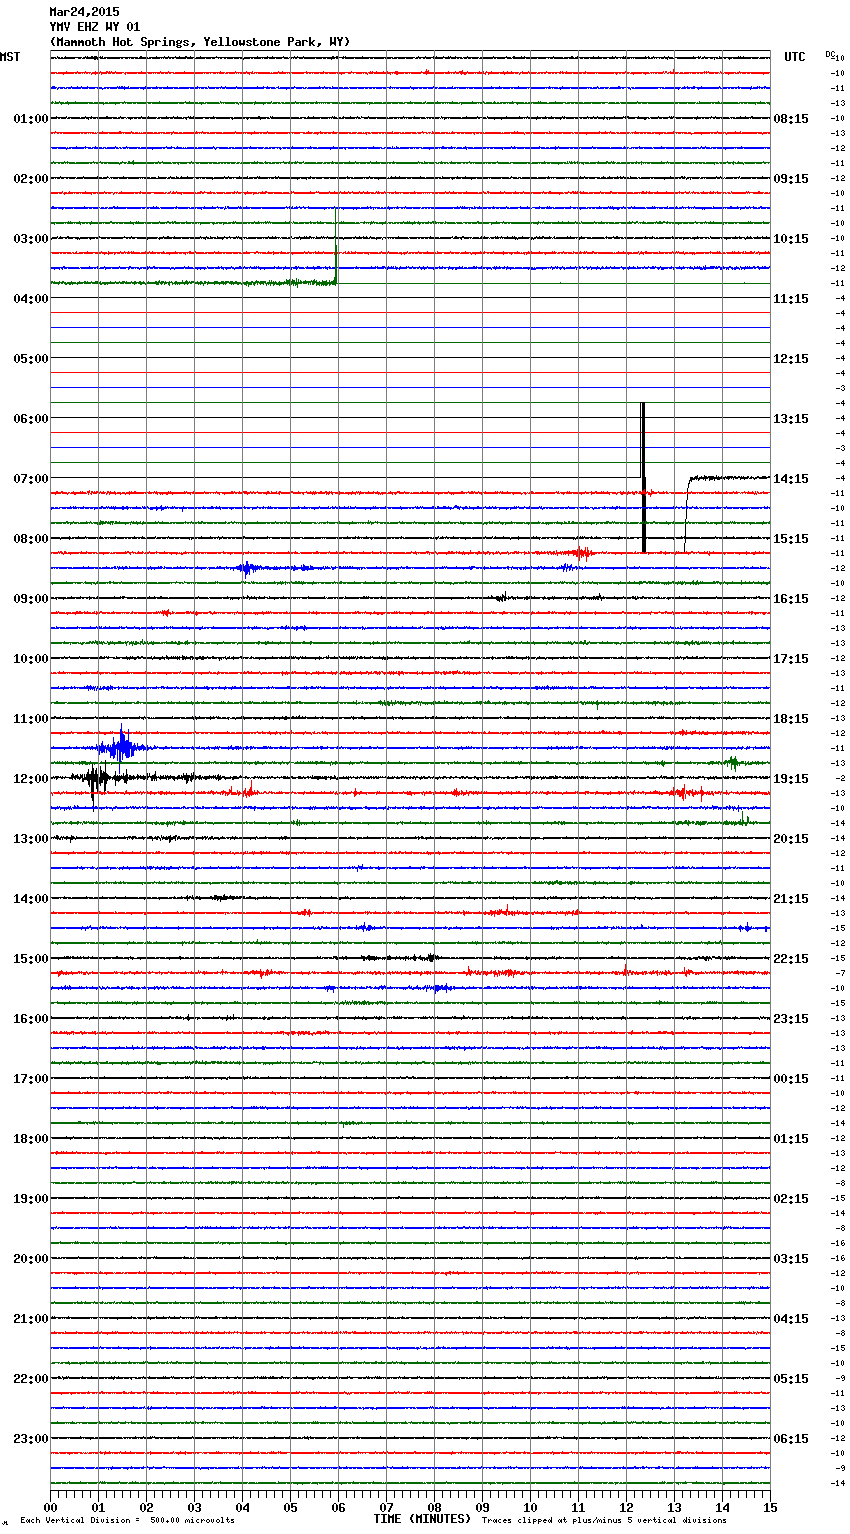The width and height of the screenshot is (850, 1534).
Task: Click the 20:15 UTC time label
Action: pos(791,839)
